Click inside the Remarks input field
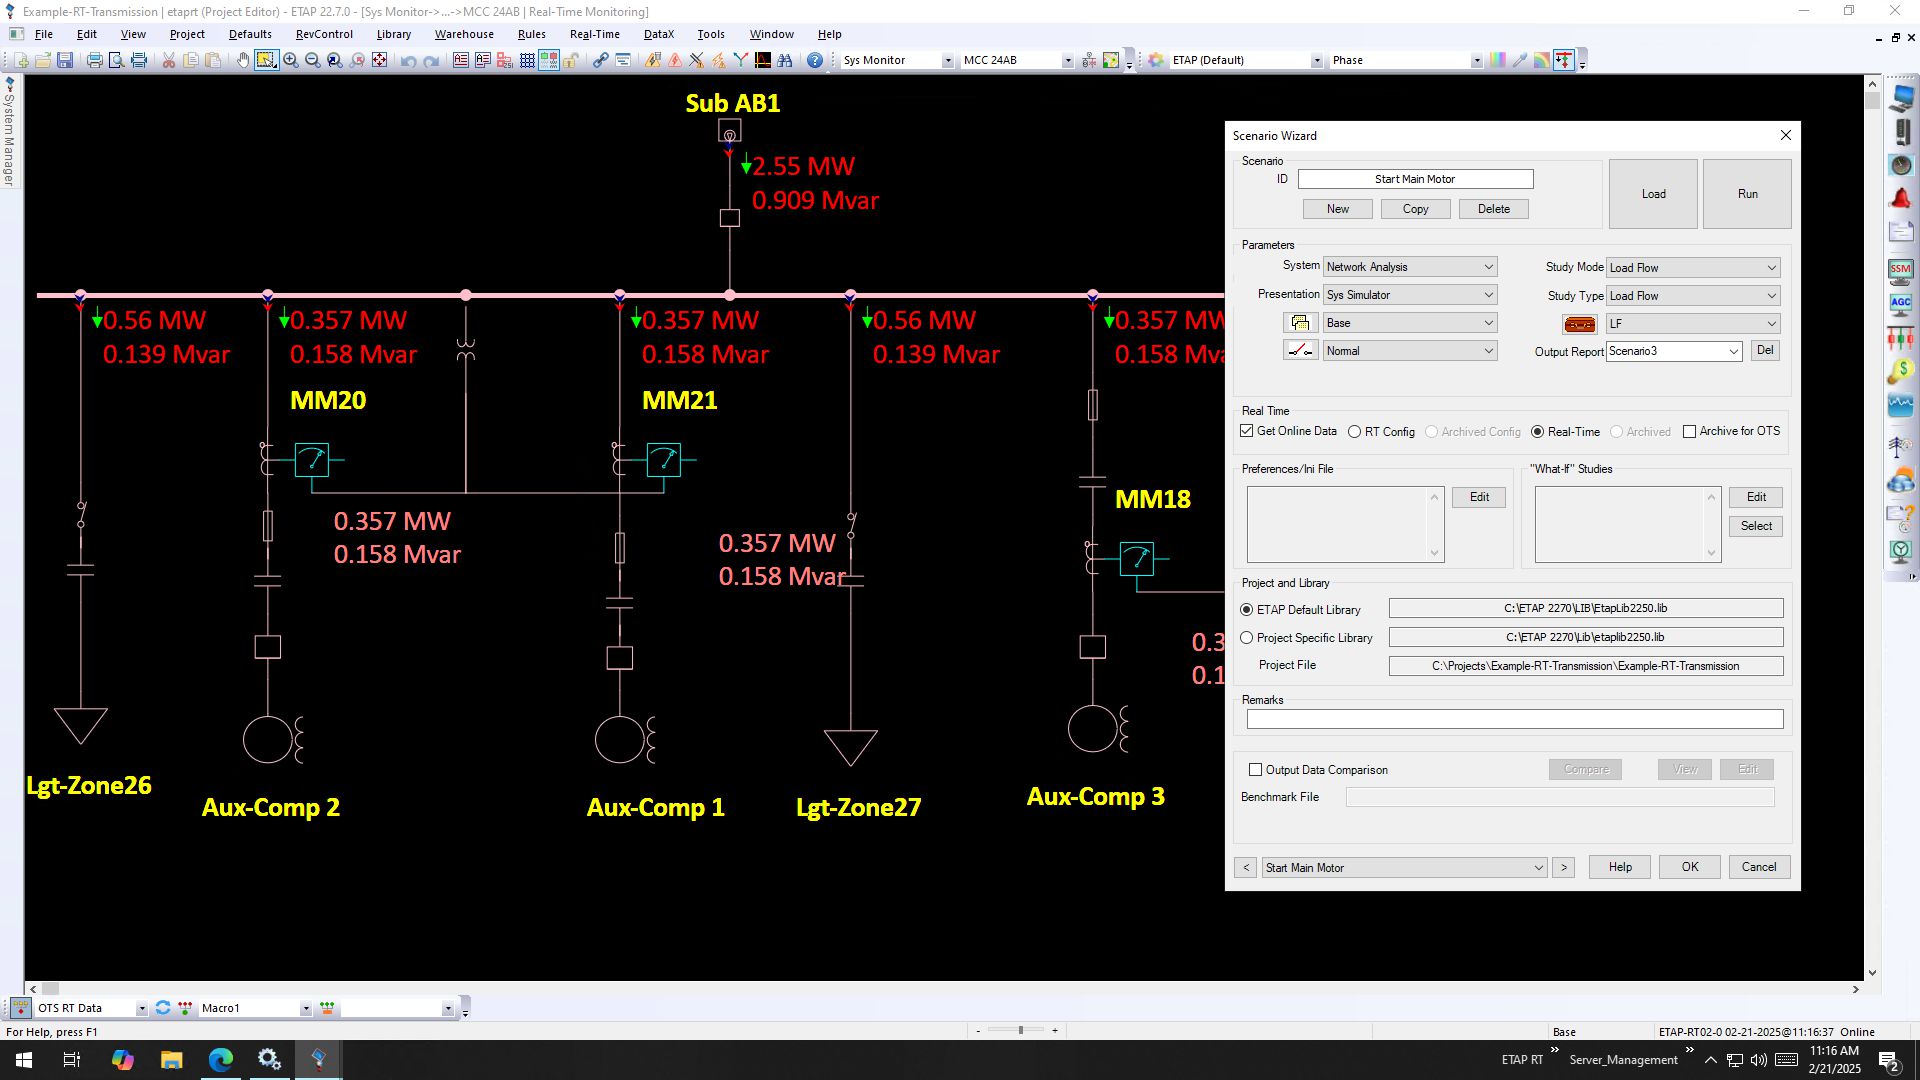Viewport: 1920px width, 1080px height. (1513, 718)
